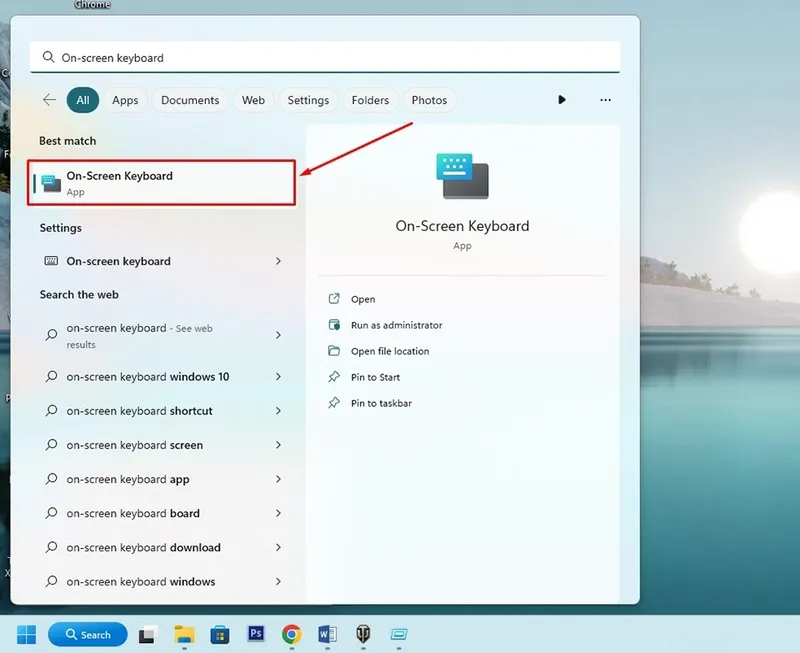Switch to the Settings filter tab

[308, 100]
